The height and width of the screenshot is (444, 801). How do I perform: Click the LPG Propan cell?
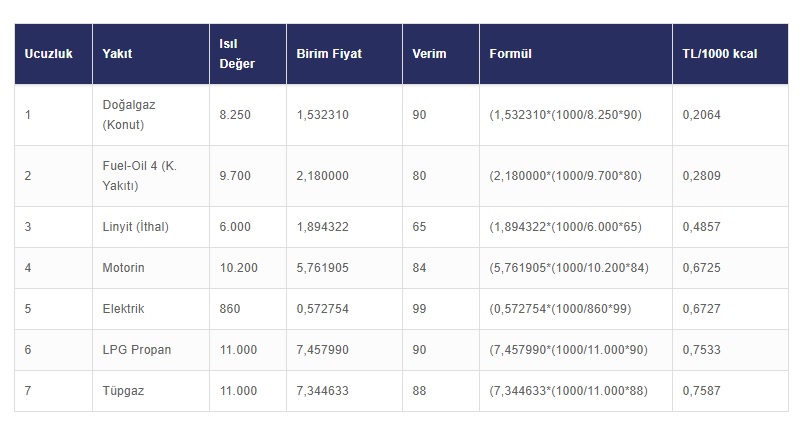(136, 350)
